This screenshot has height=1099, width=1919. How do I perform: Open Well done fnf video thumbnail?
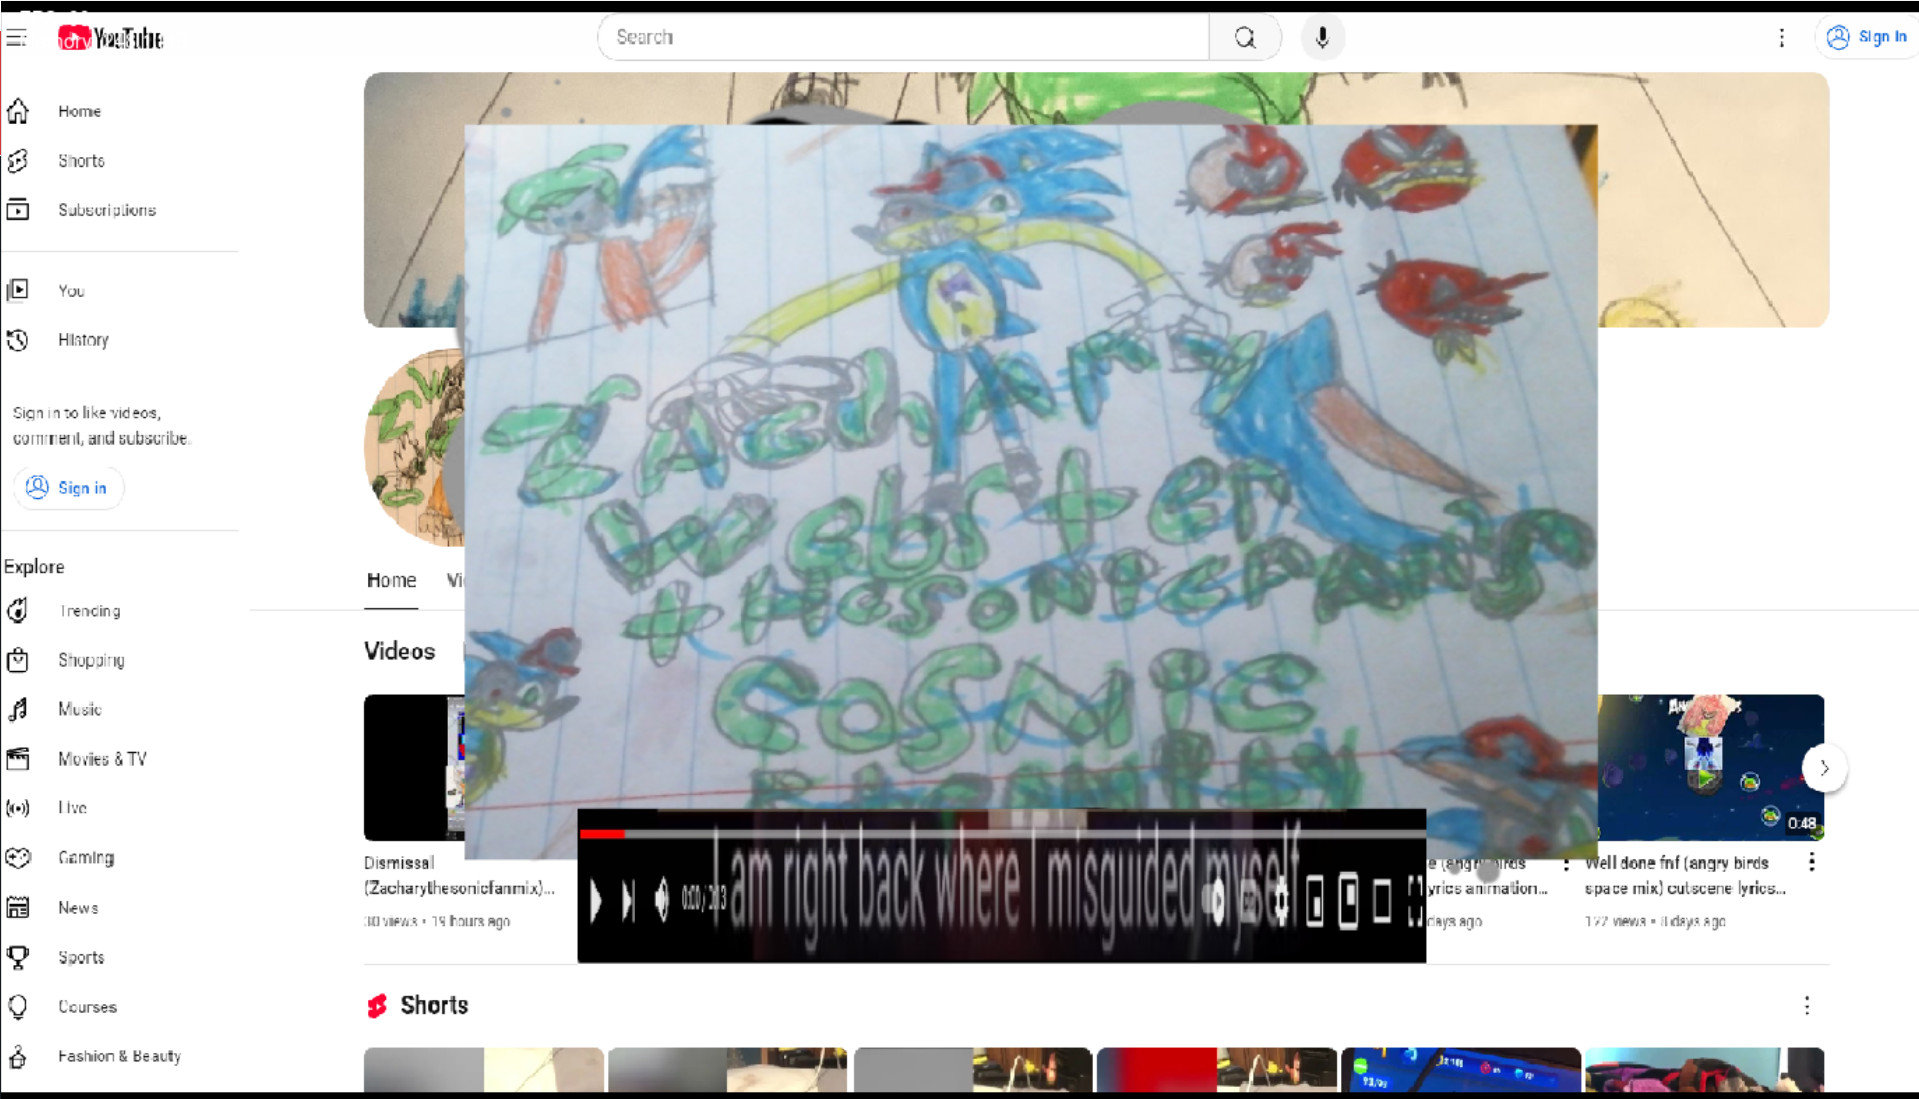pos(1711,768)
